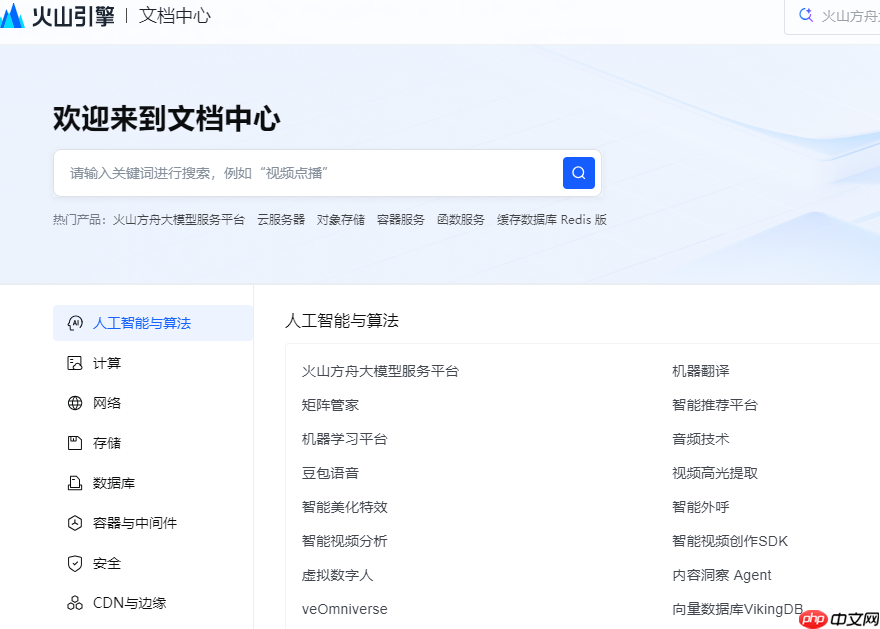
Task: Select the database icon next to 数据库
Action: (74, 482)
